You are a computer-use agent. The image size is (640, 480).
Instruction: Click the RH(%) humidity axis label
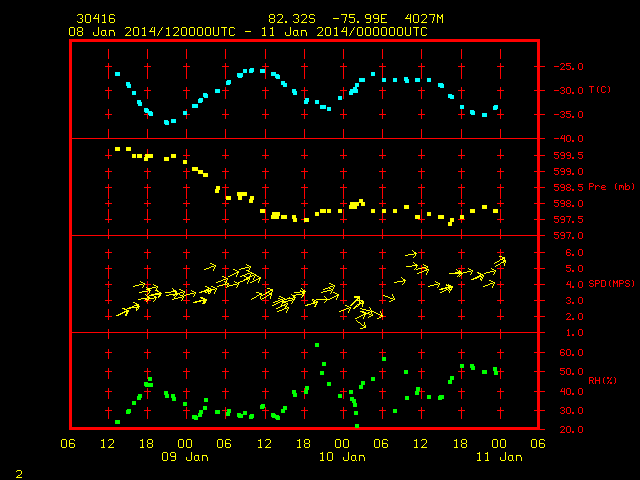(602, 380)
